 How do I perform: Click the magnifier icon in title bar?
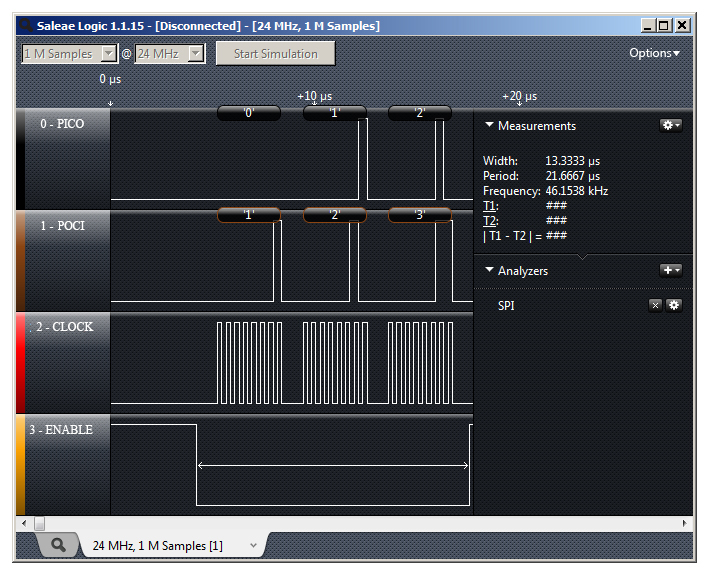25,25
